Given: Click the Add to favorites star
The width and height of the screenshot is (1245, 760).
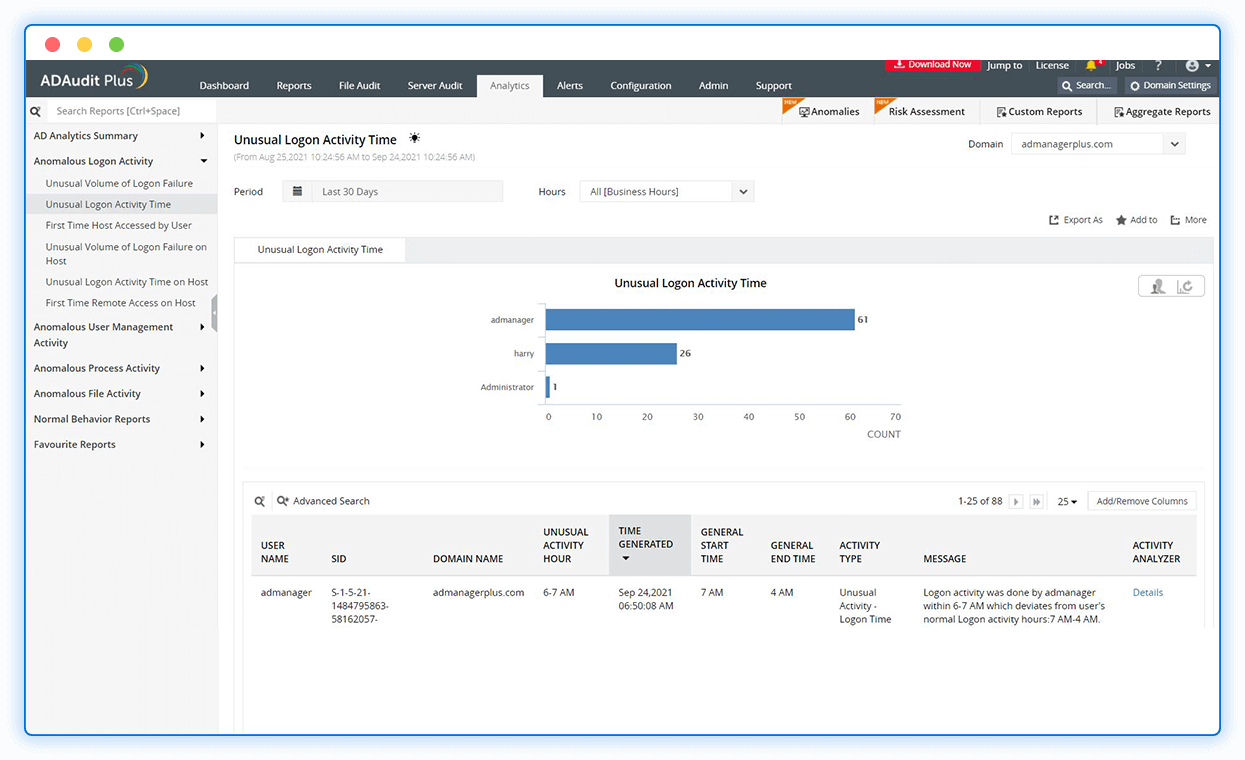Looking at the screenshot, I should (1136, 219).
